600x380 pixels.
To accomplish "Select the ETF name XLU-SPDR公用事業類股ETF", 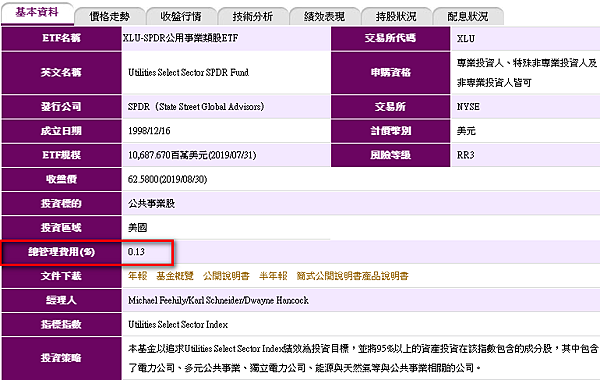I will 181,38.
